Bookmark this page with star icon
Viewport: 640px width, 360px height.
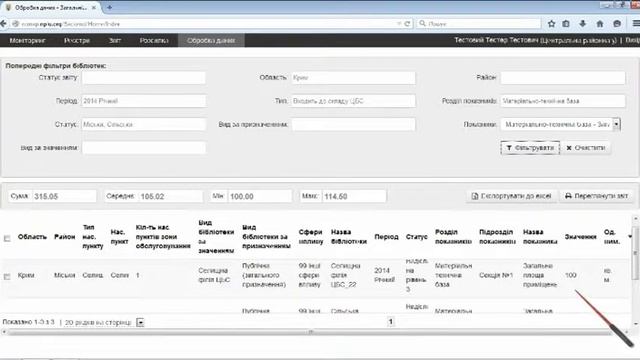click(x=551, y=24)
